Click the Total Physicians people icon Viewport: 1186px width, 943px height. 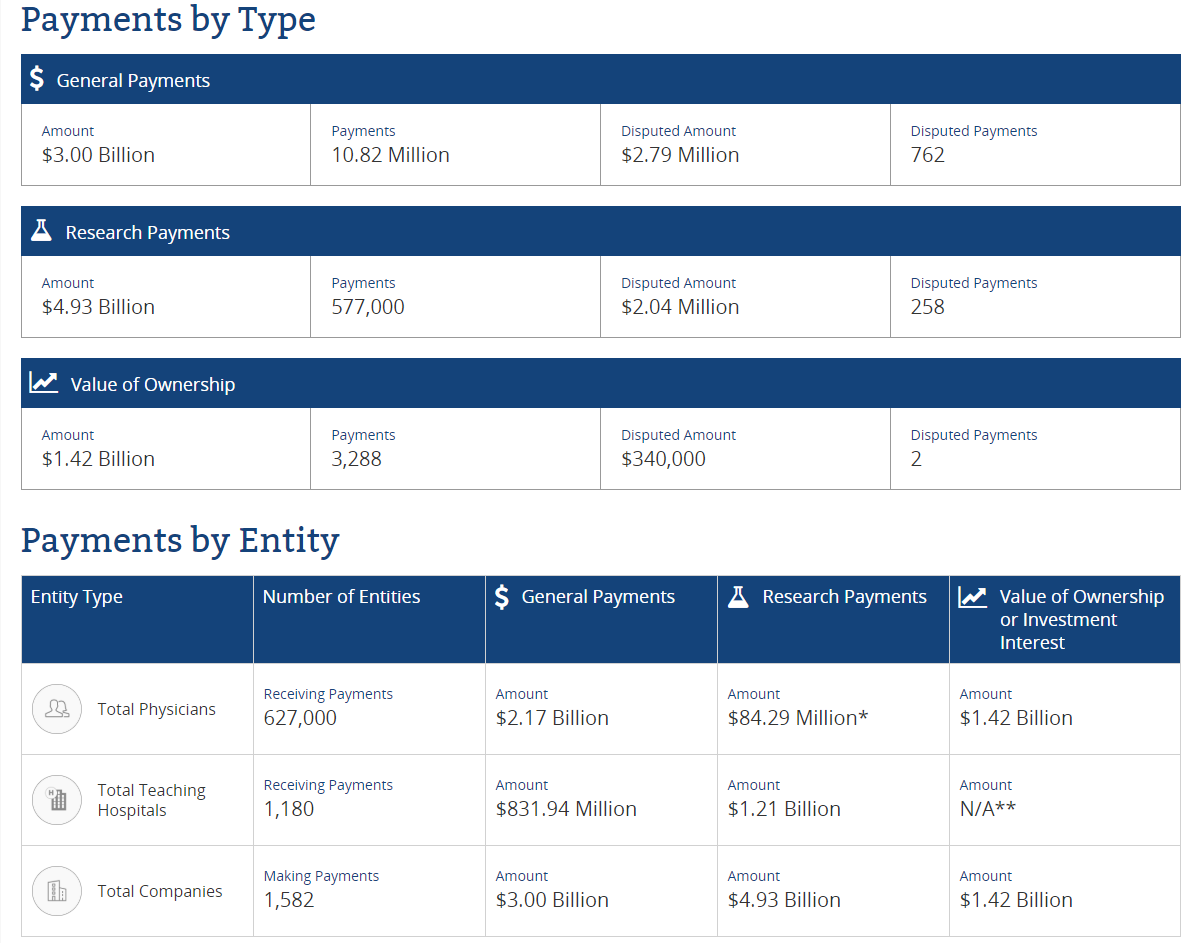[57, 709]
